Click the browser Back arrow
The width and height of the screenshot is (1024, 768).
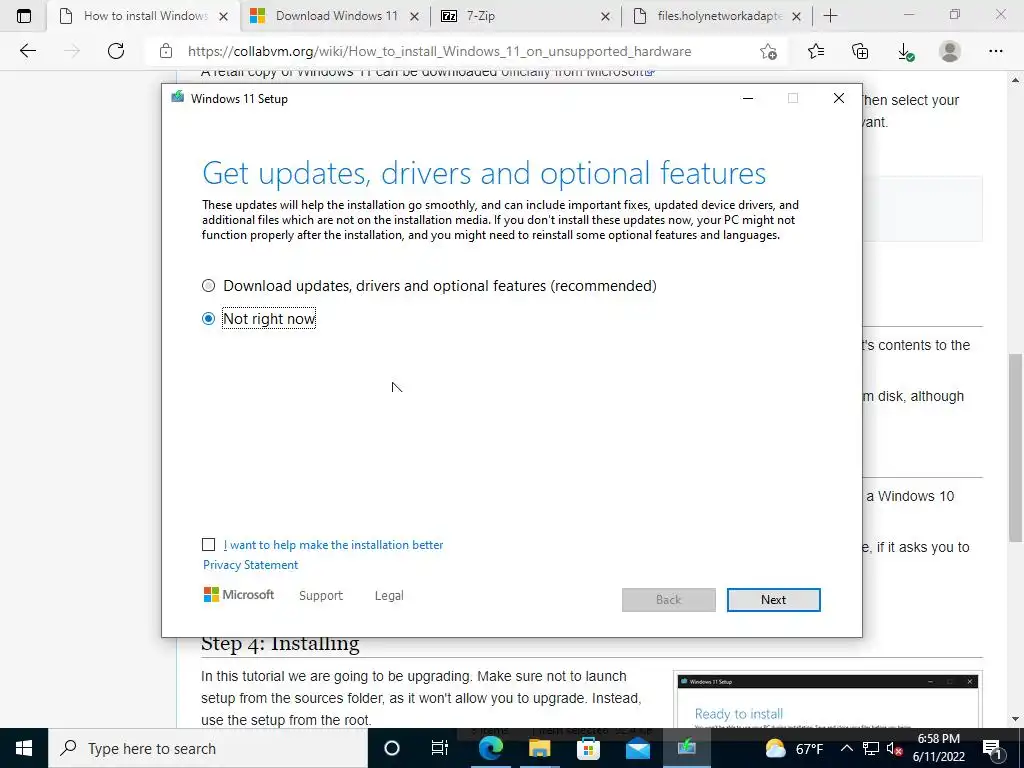pos(27,51)
